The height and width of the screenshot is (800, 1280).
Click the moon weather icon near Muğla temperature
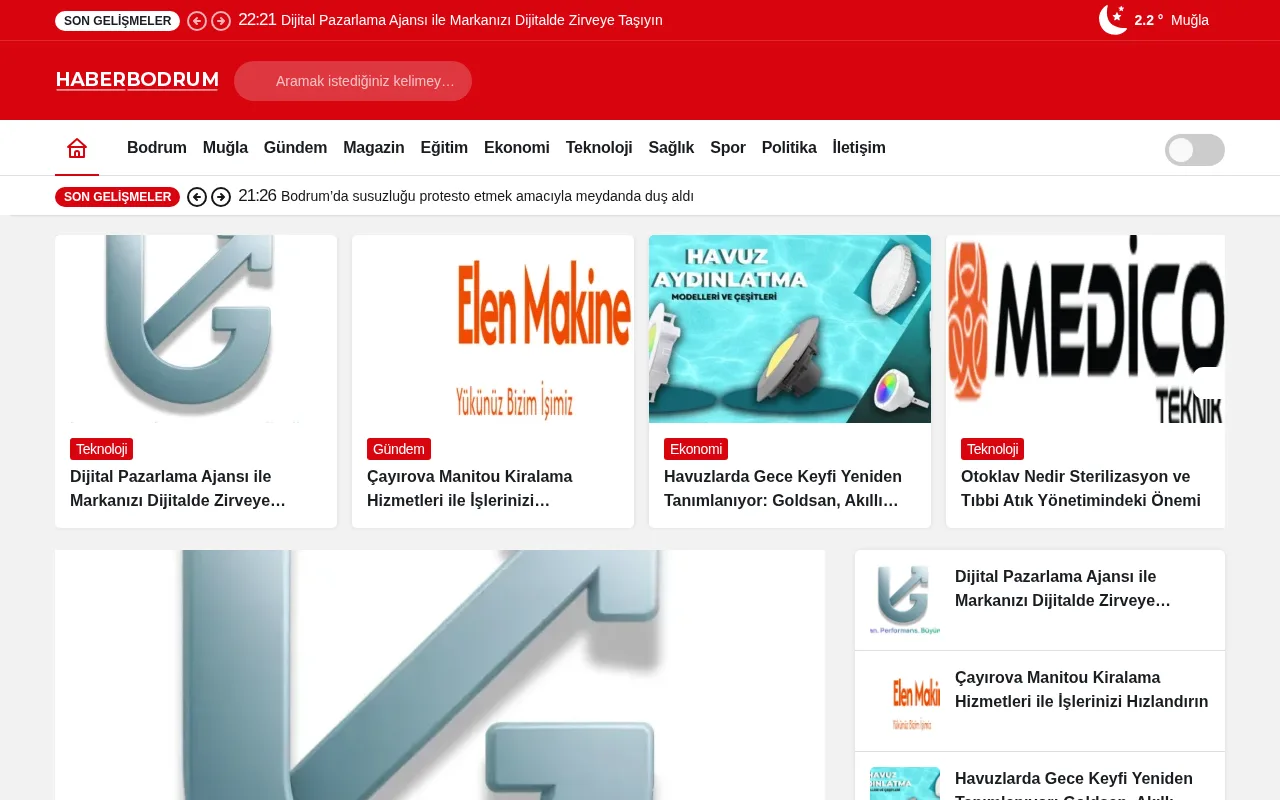[x=1113, y=20]
